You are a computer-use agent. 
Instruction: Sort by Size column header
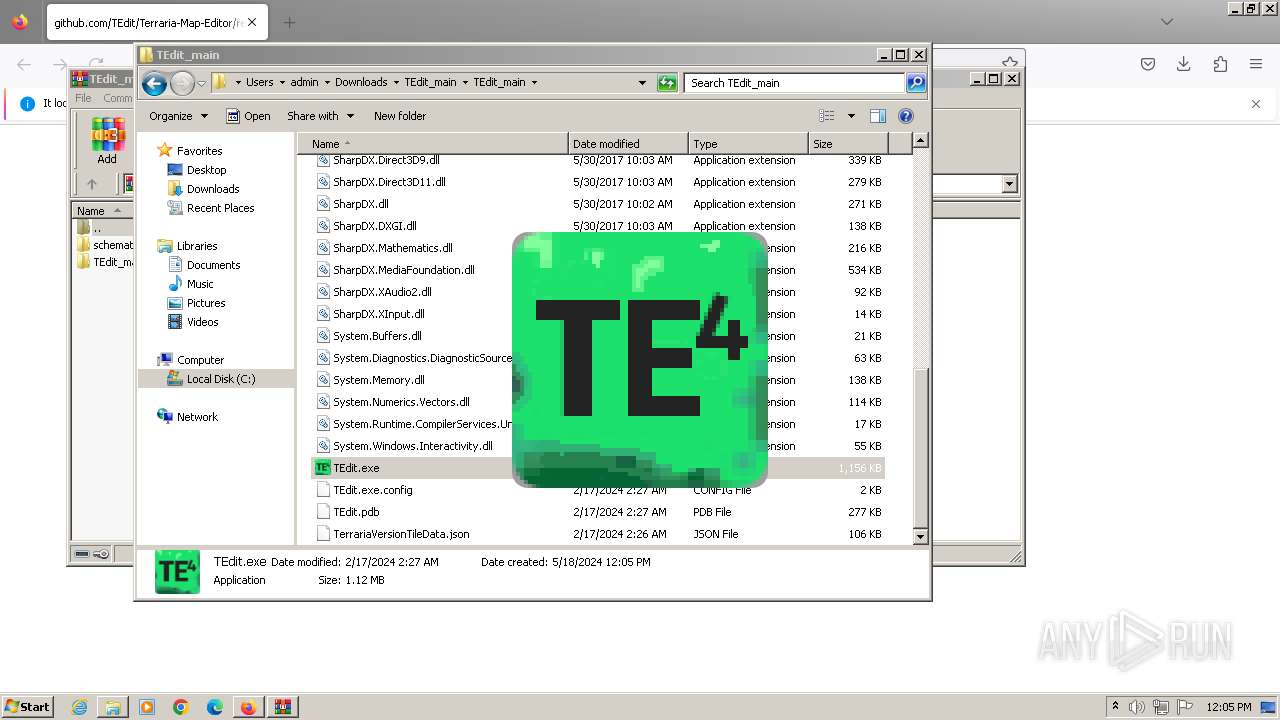coord(848,144)
